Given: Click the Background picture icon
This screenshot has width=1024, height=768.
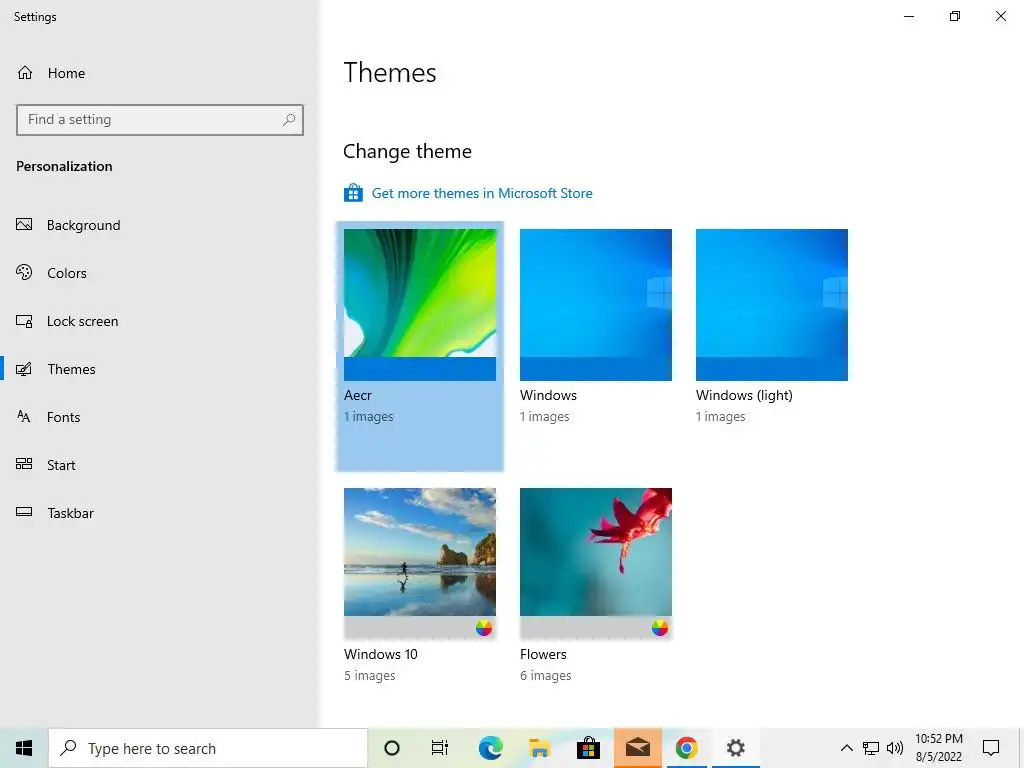Looking at the screenshot, I should (24, 225).
